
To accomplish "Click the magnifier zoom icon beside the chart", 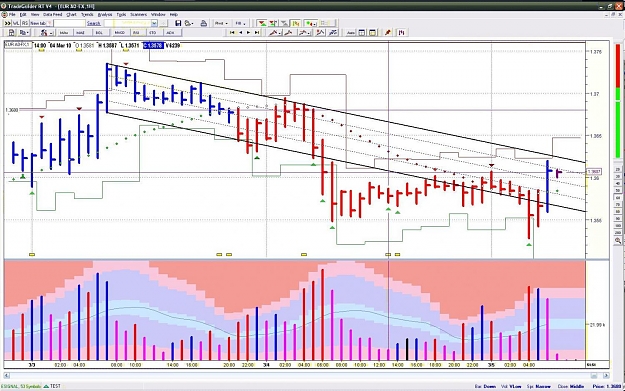I will [x=618, y=240].
